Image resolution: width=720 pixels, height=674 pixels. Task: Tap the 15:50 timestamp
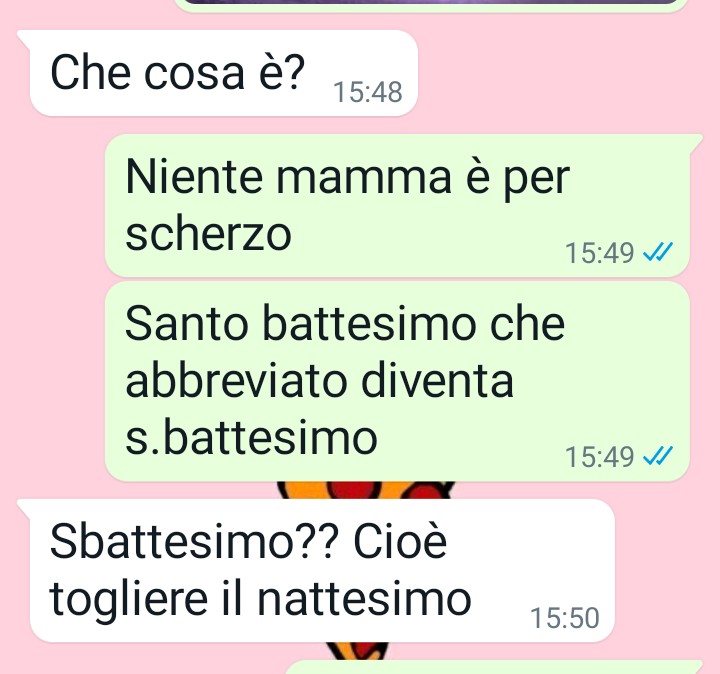click(565, 618)
